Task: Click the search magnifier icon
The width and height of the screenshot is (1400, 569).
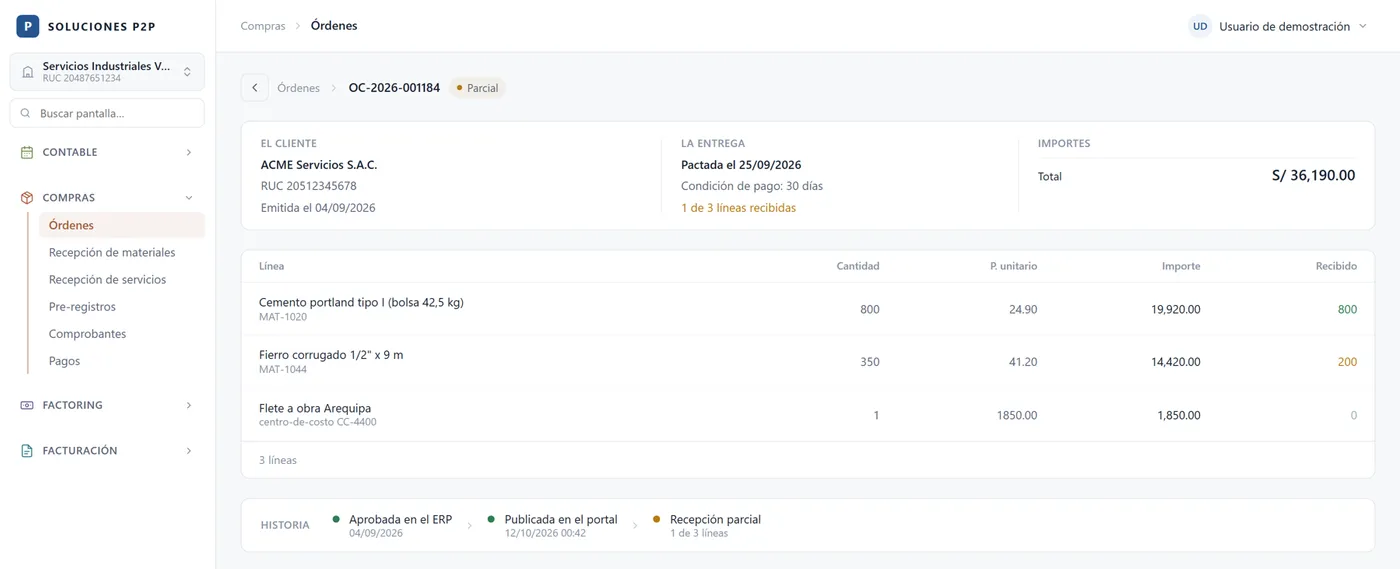Action: click(25, 113)
